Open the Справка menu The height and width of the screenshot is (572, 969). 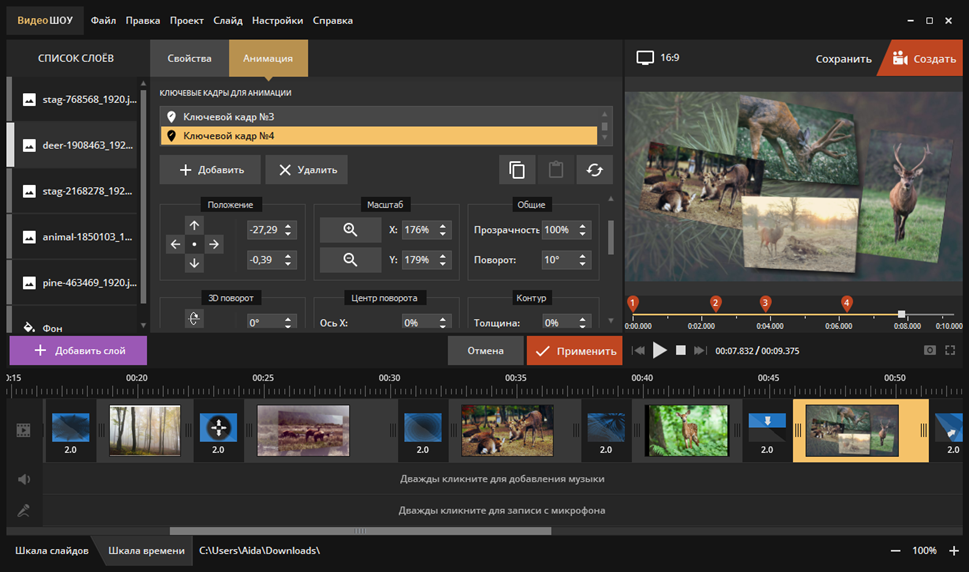click(332, 20)
